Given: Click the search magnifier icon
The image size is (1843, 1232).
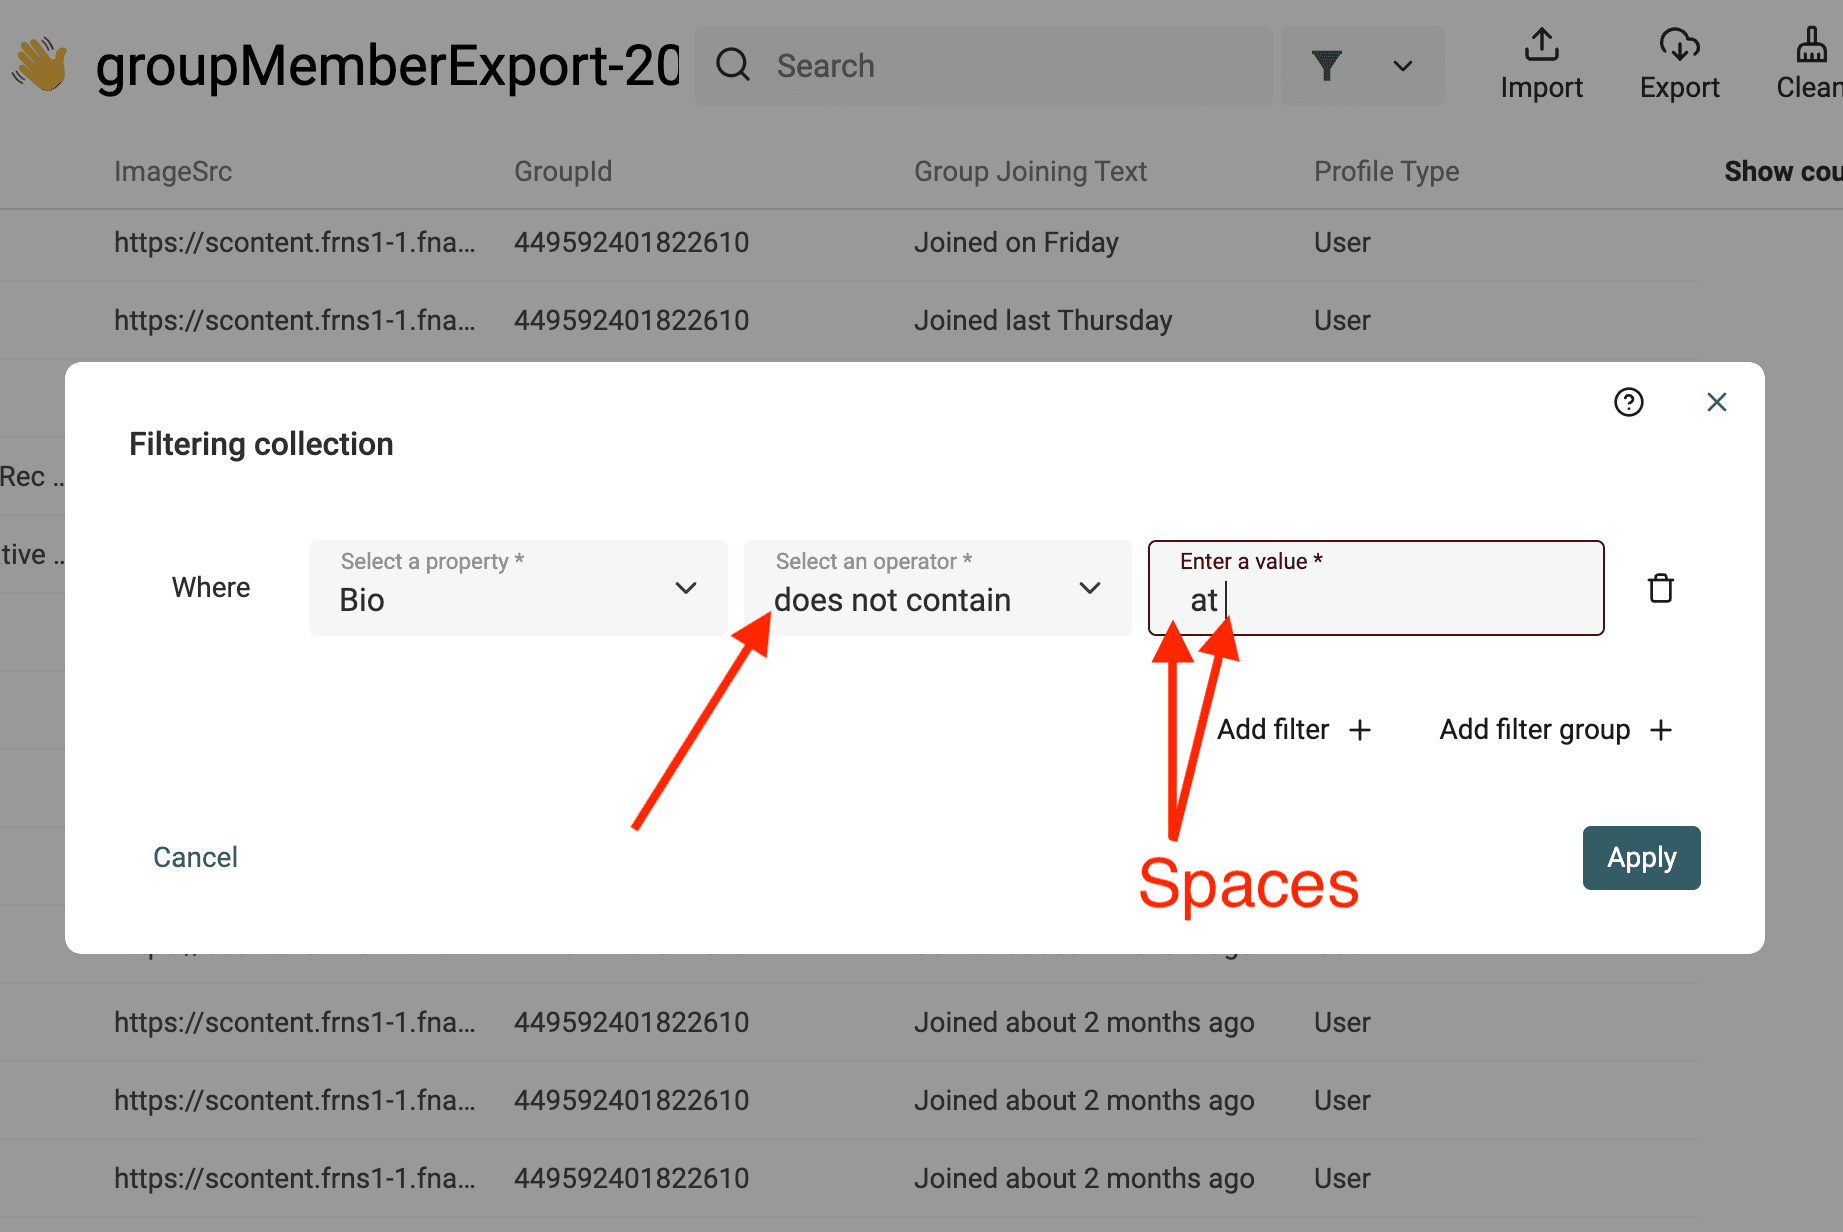Looking at the screenshot, I should pyautogui.click(x=733, y=65).
